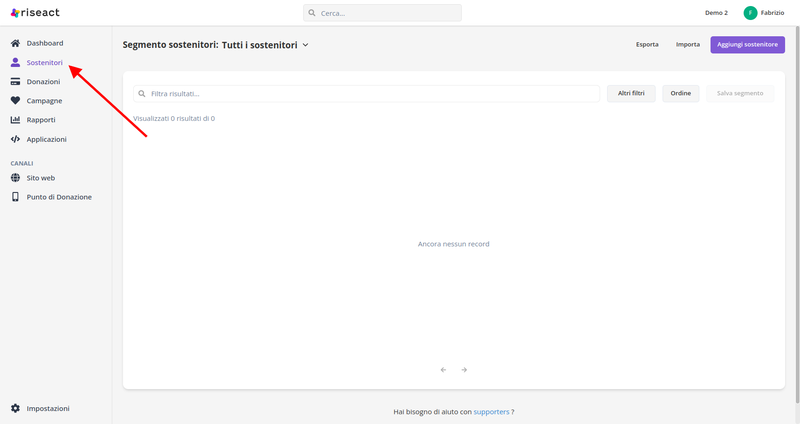Follow the supporters help link

pyautogui.click(x=491, y=411)
